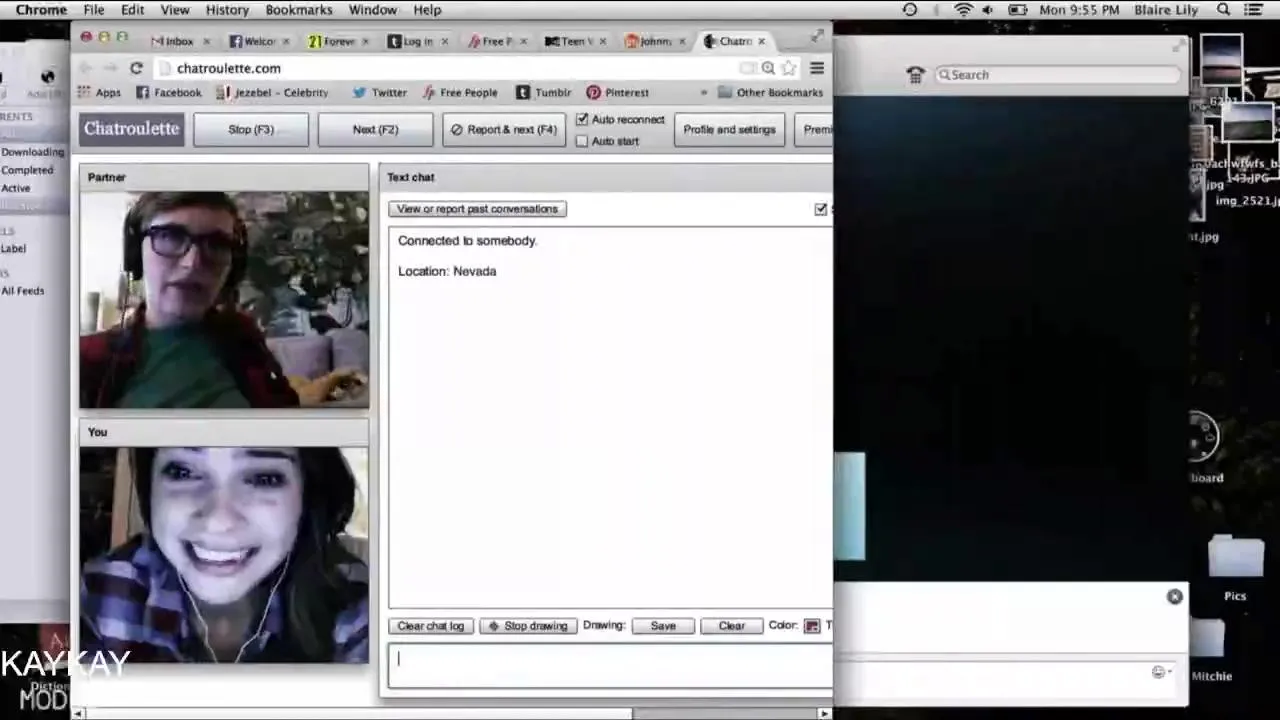Click the Stop drawing button
The height and width of the screenshot is (720, 1280).
pos(528,626)
